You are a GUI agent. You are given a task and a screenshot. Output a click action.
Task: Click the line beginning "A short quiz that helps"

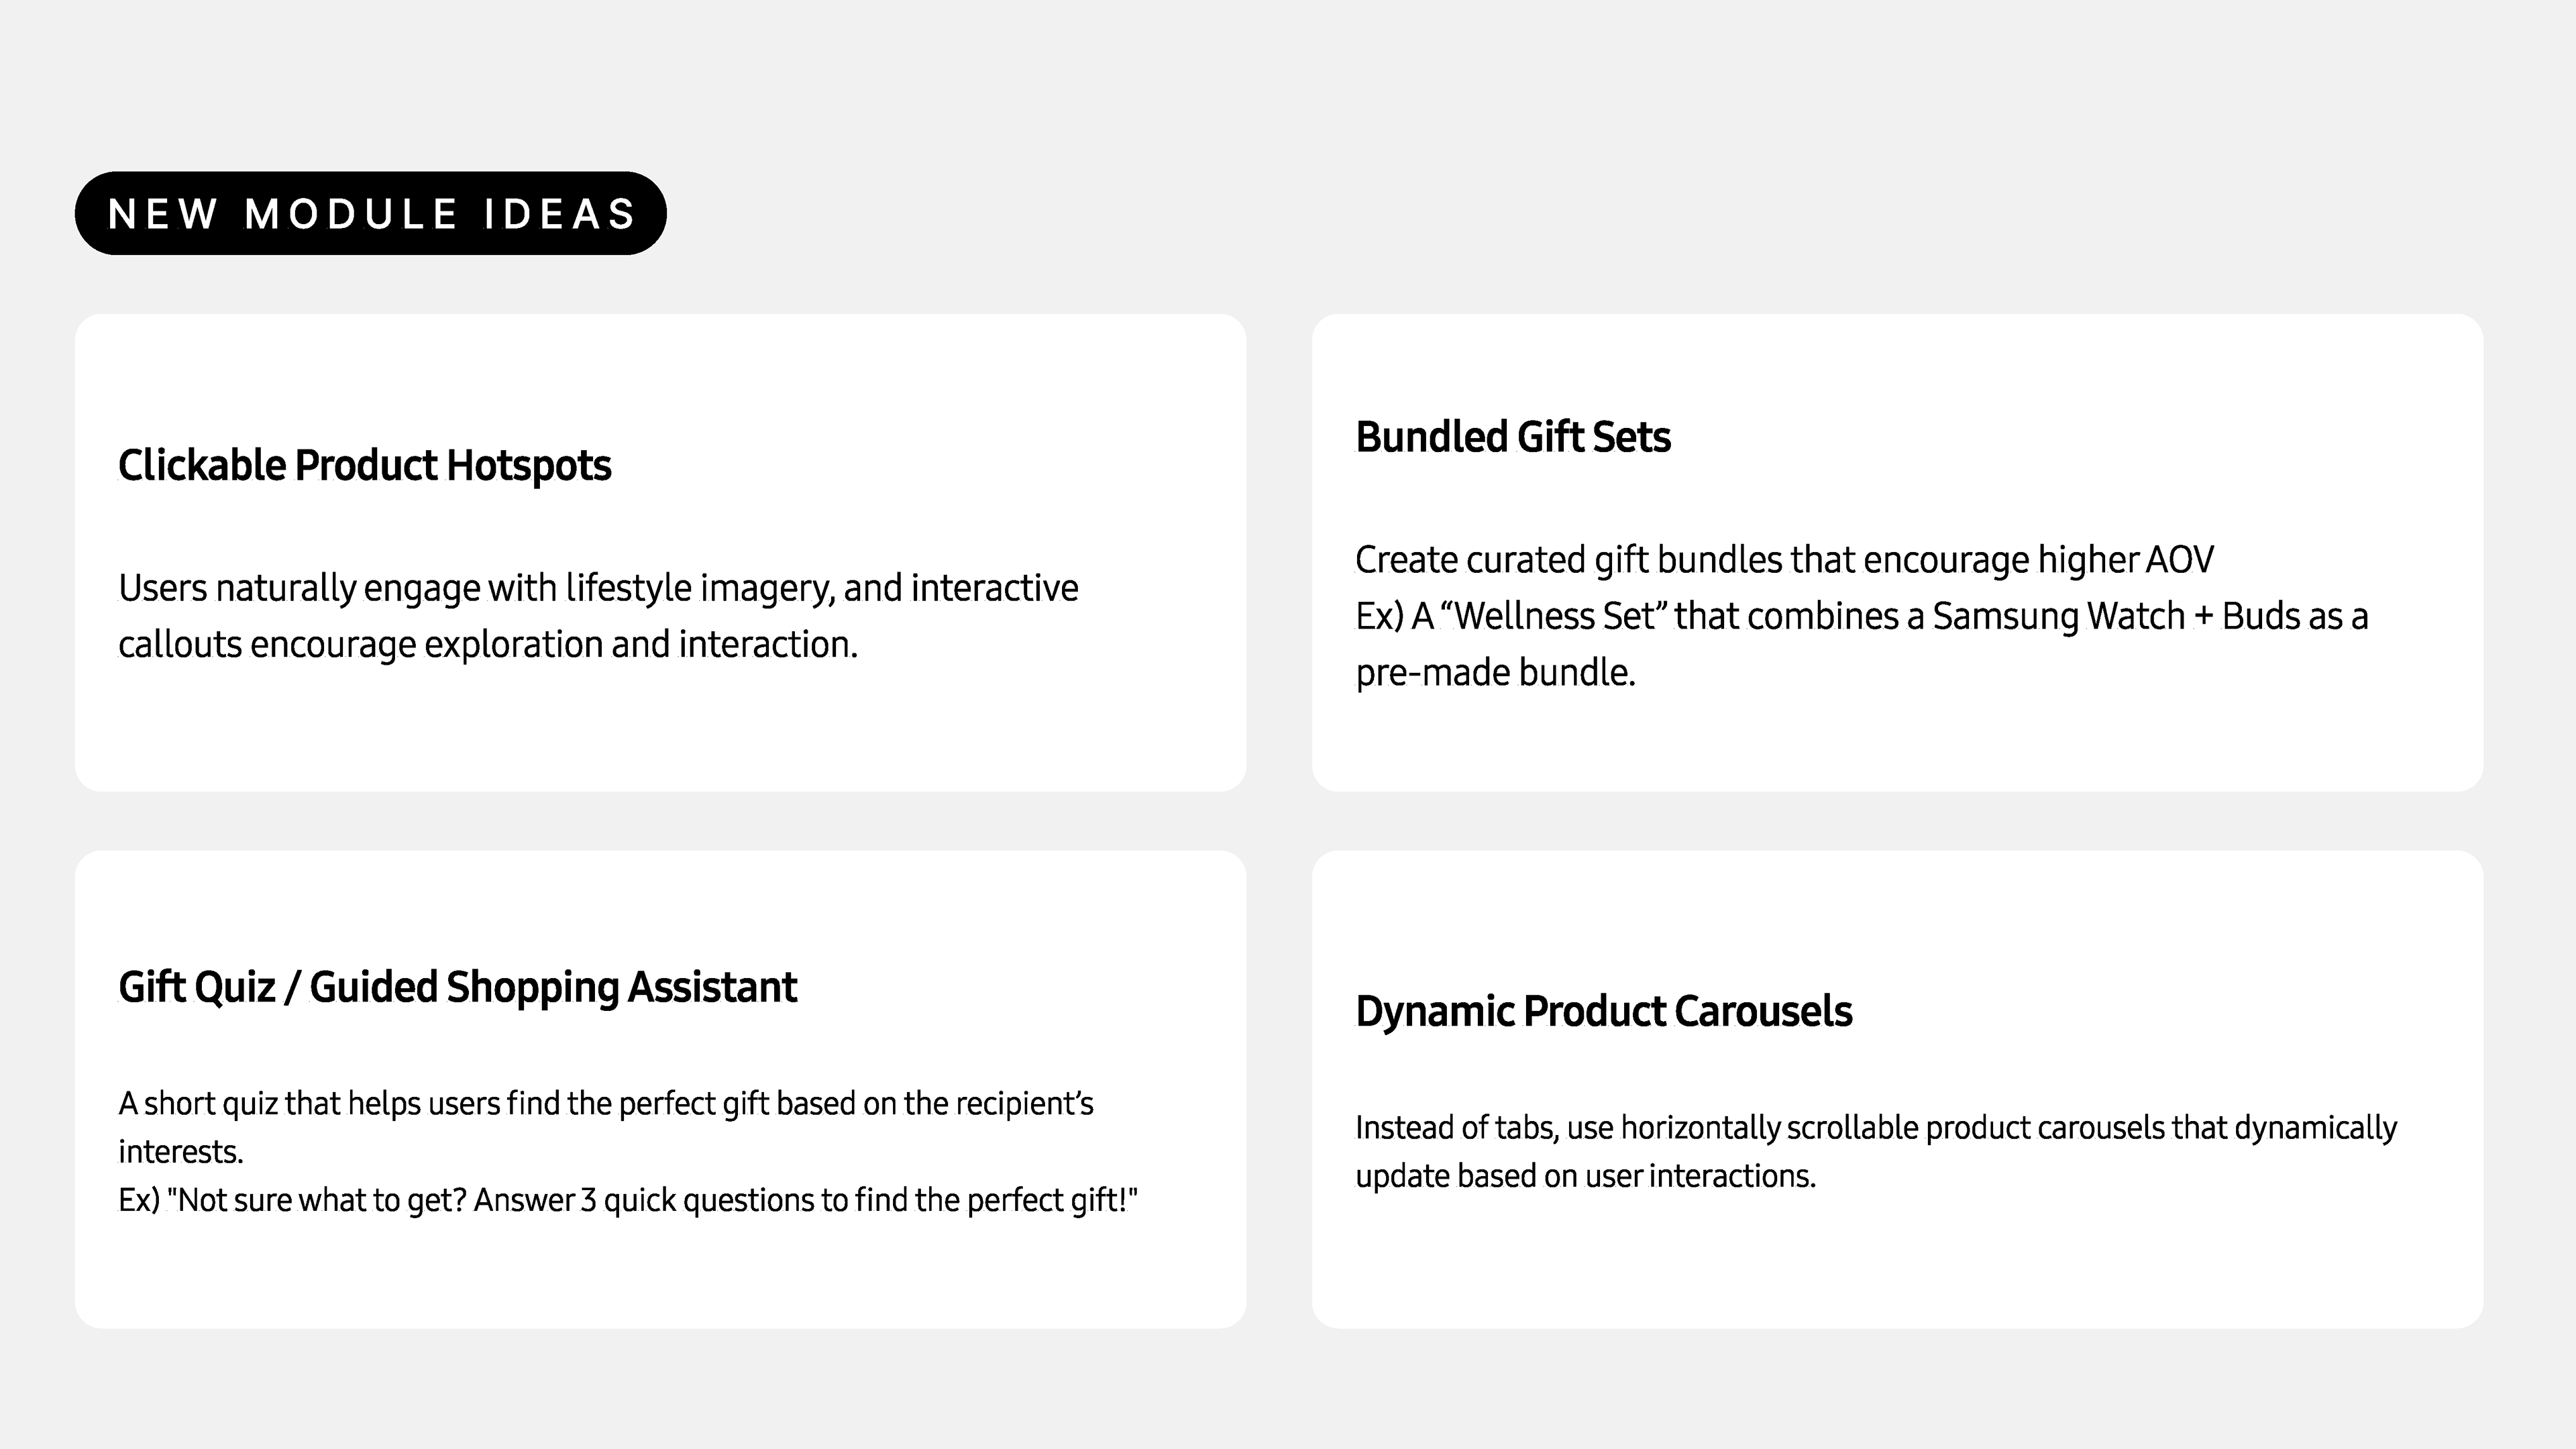pyautogui.click(x=605, y=1103)
